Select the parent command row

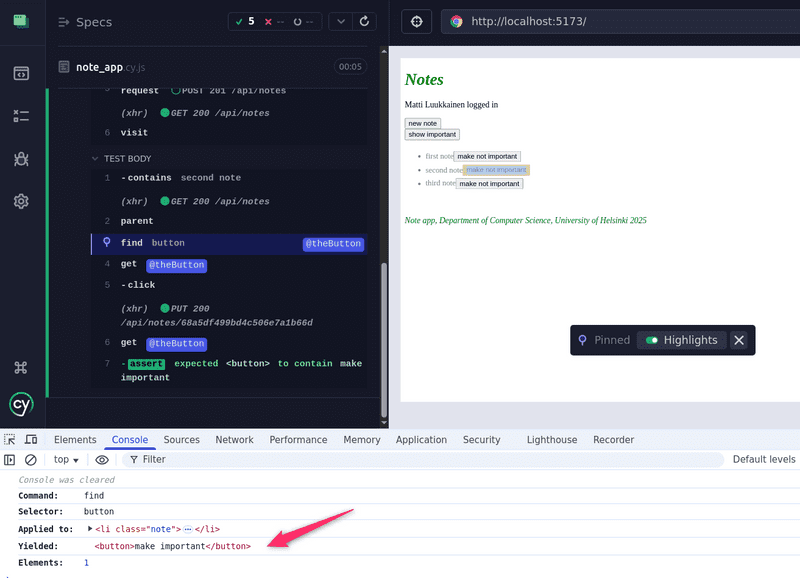(x=230, y=221)
